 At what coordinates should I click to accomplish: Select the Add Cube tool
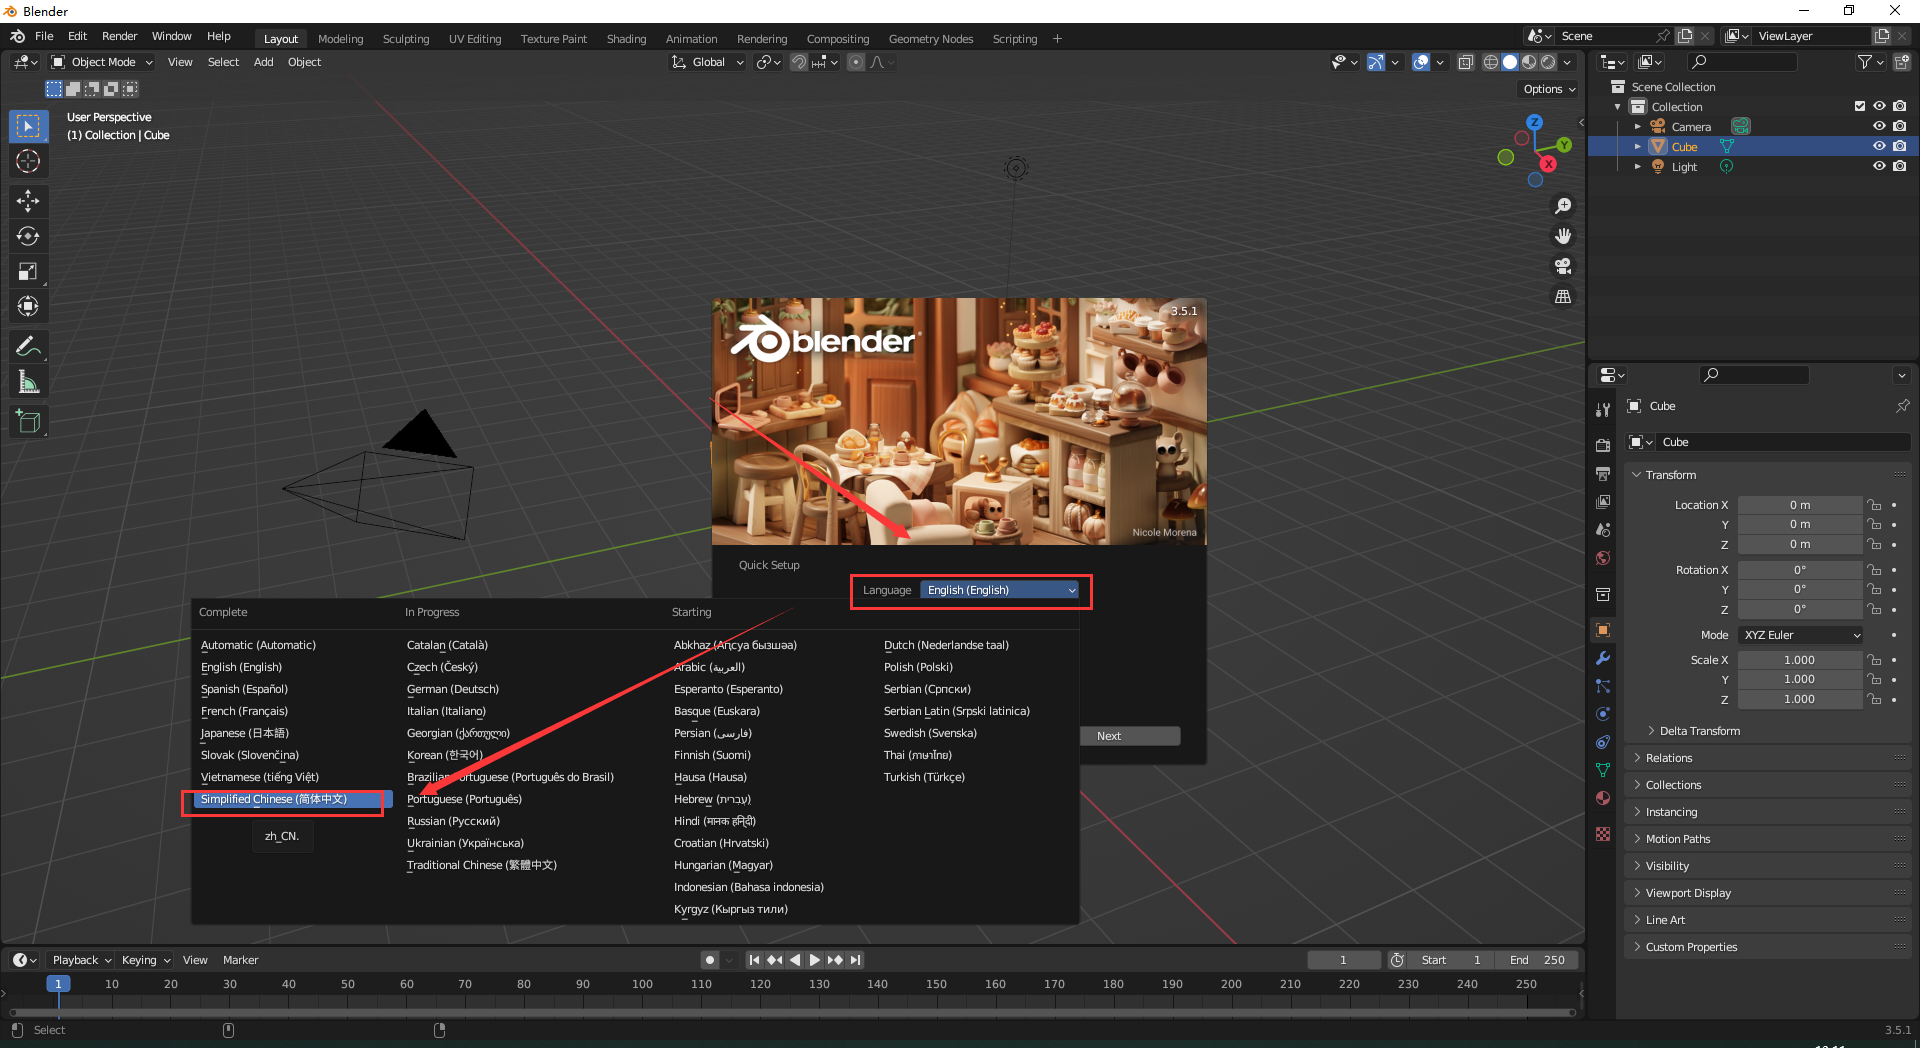point(27,421)
